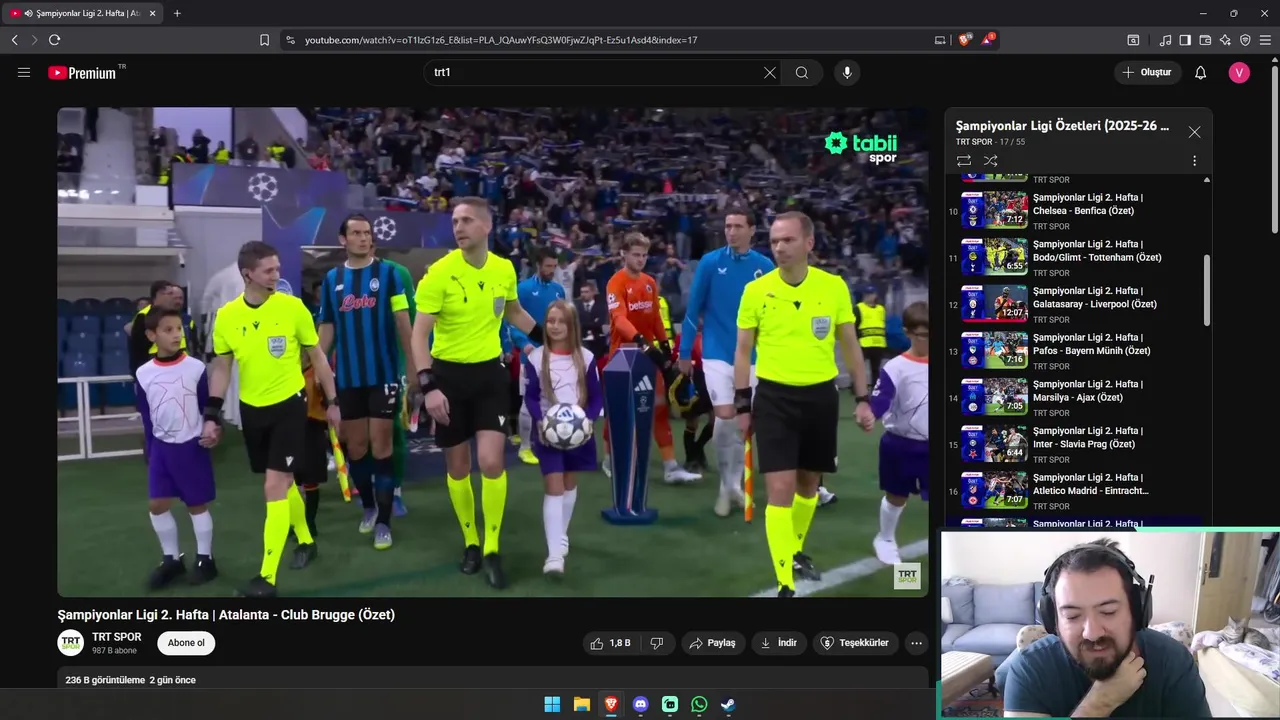Close the playlist panel
1280x720 pixels.
(x=1194, y=132)
